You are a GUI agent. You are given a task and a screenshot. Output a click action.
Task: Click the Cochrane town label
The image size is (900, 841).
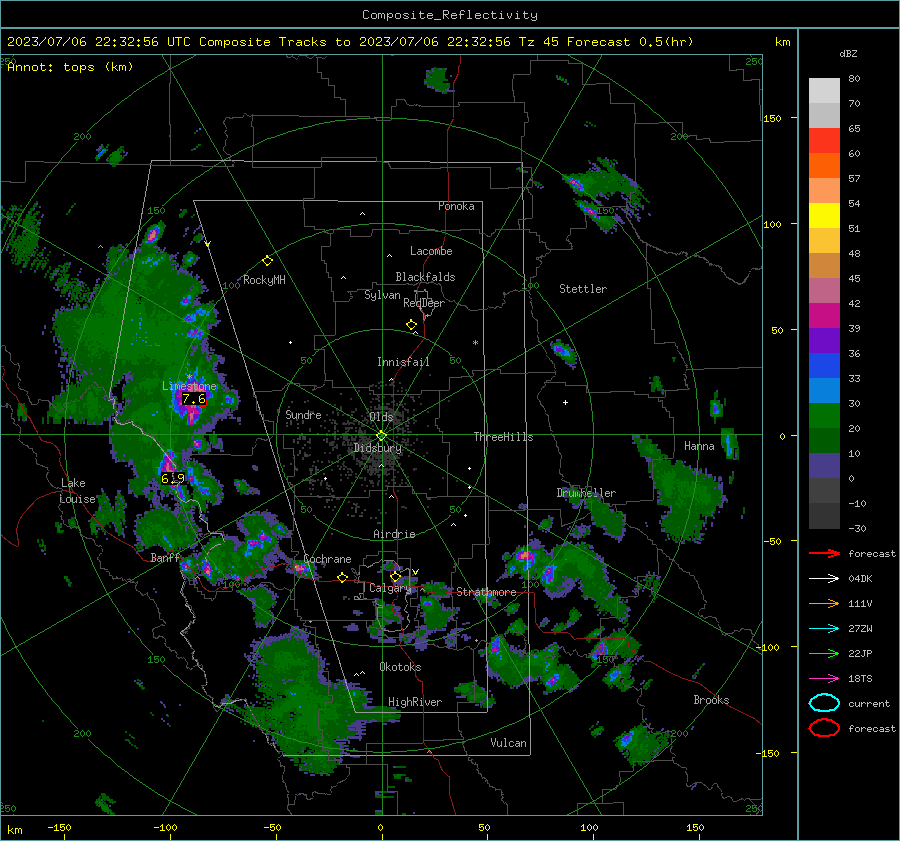(x=327, y=559)
